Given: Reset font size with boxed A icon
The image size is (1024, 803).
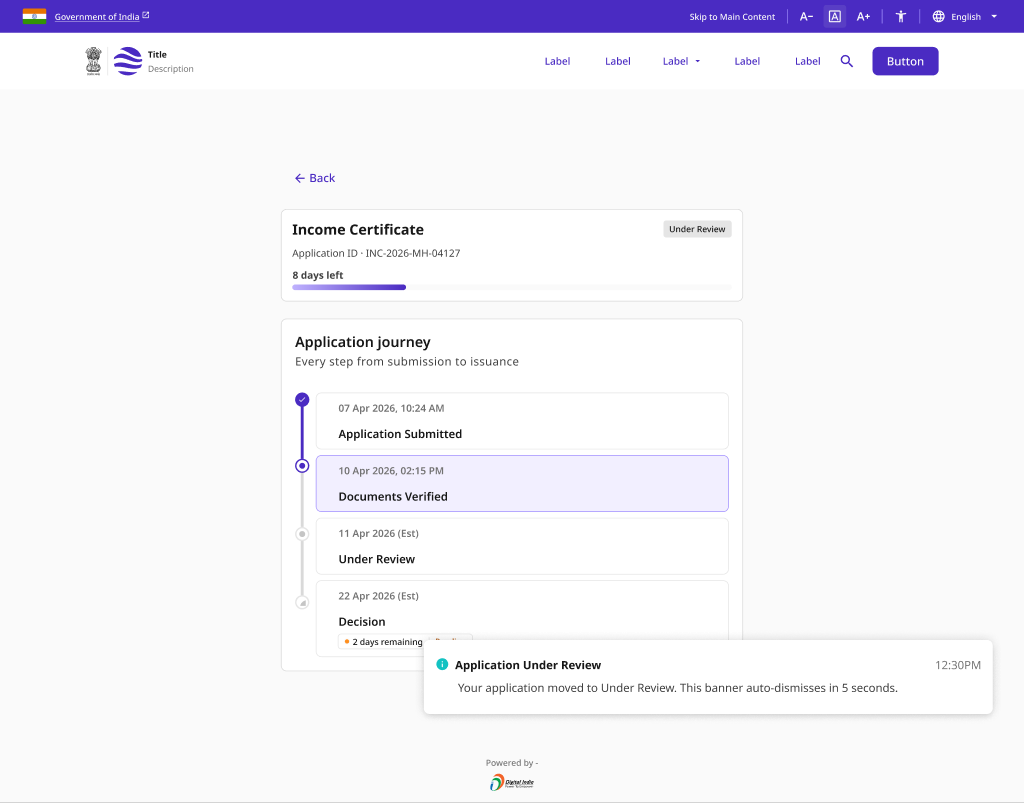Looking at the screenshot, I should (x=835, y=16).
